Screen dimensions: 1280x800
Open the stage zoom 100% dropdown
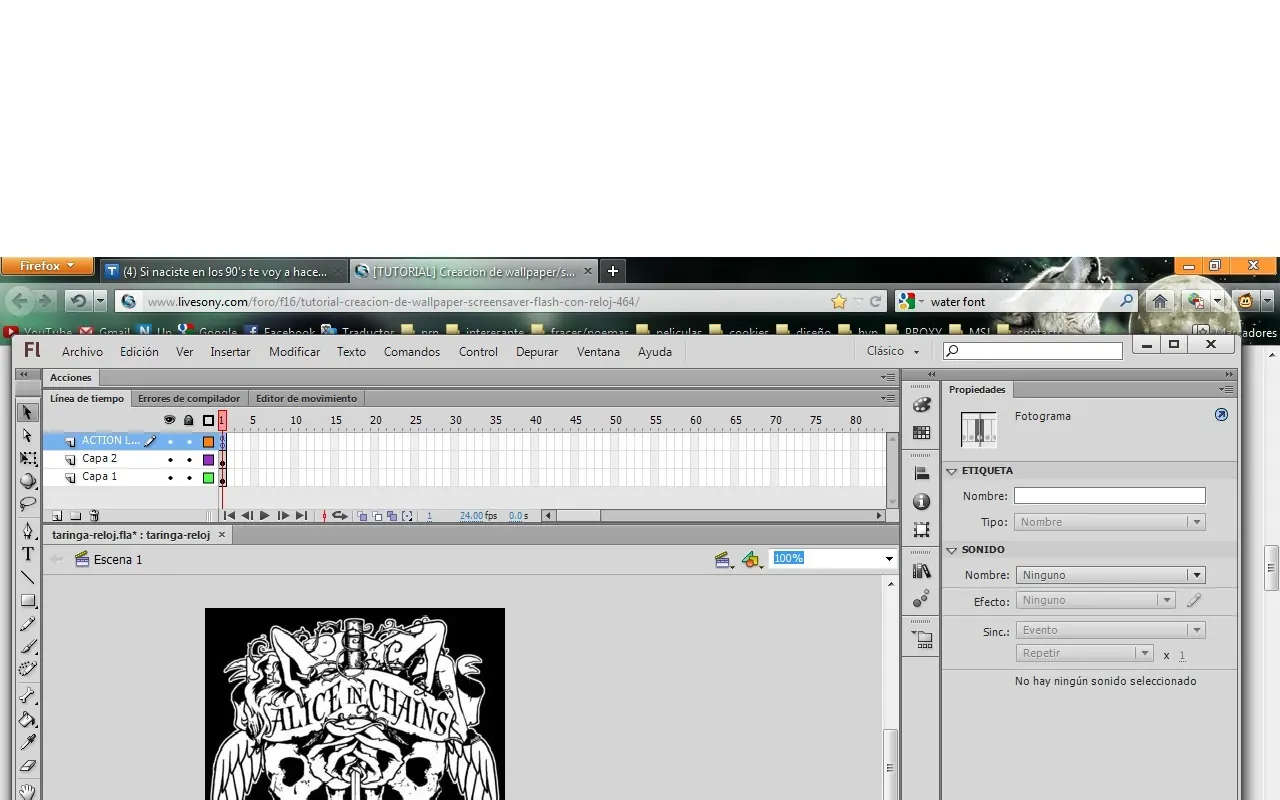coord(889,558)
